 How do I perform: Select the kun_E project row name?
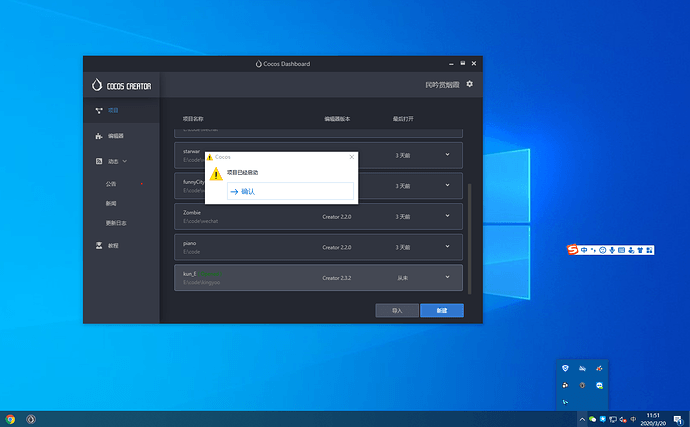pos(190,274)
